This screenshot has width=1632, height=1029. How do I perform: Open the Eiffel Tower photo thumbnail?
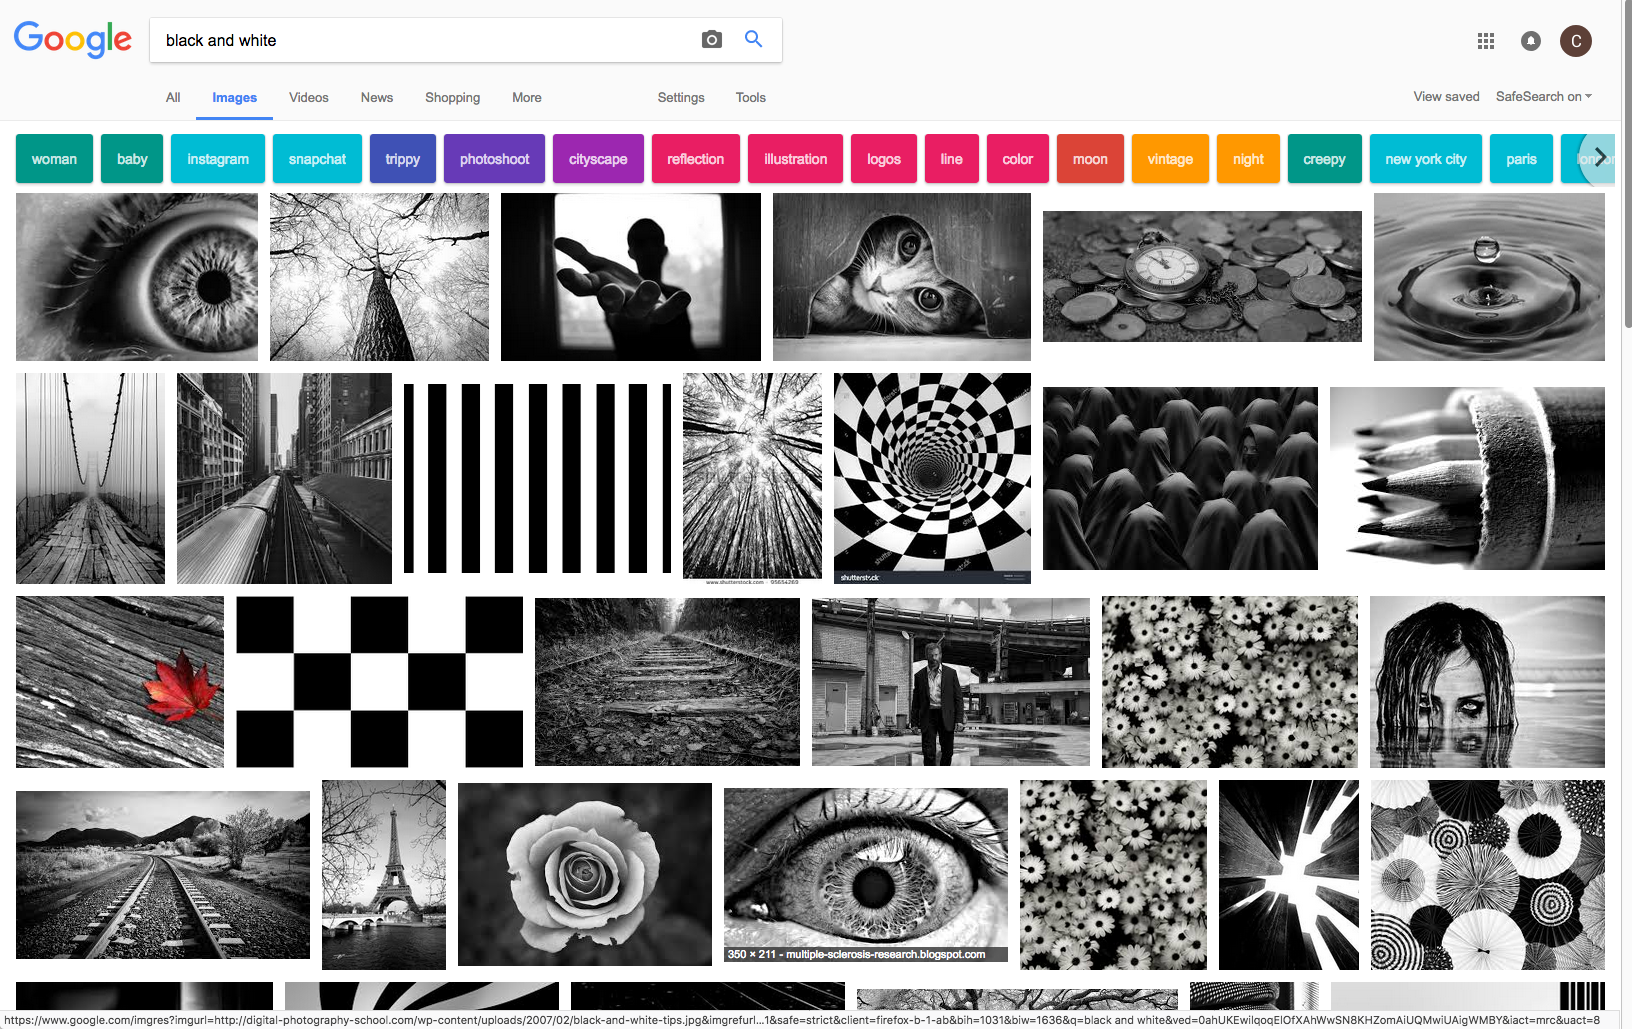pyautogui.click(x=384, y=875)
